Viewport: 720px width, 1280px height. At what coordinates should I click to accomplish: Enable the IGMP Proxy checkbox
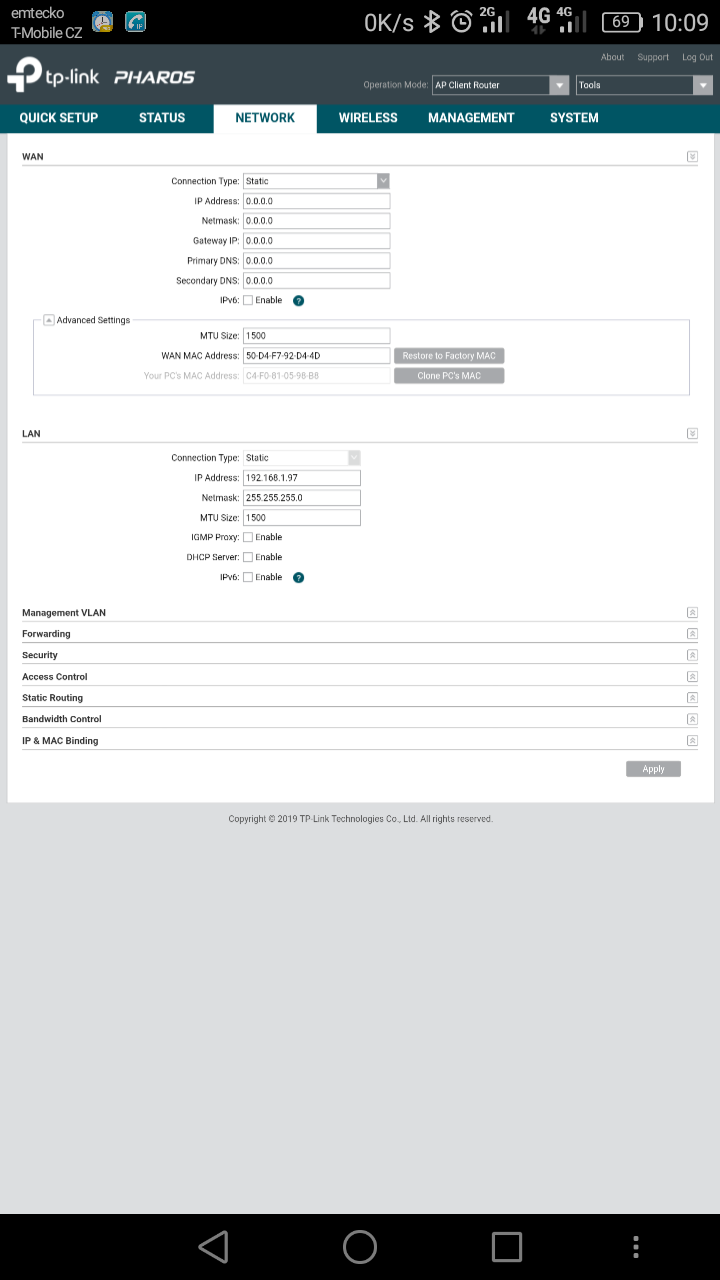point(248,537)
